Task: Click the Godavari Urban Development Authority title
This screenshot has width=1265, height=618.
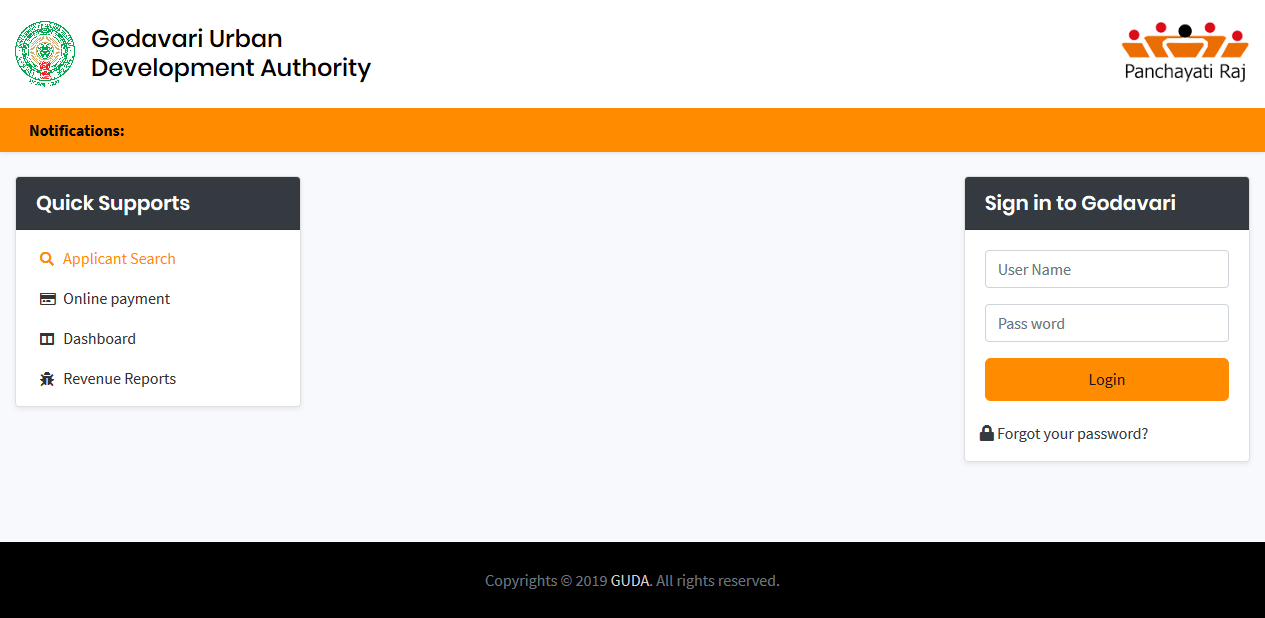Action: (x=231, y=53)
